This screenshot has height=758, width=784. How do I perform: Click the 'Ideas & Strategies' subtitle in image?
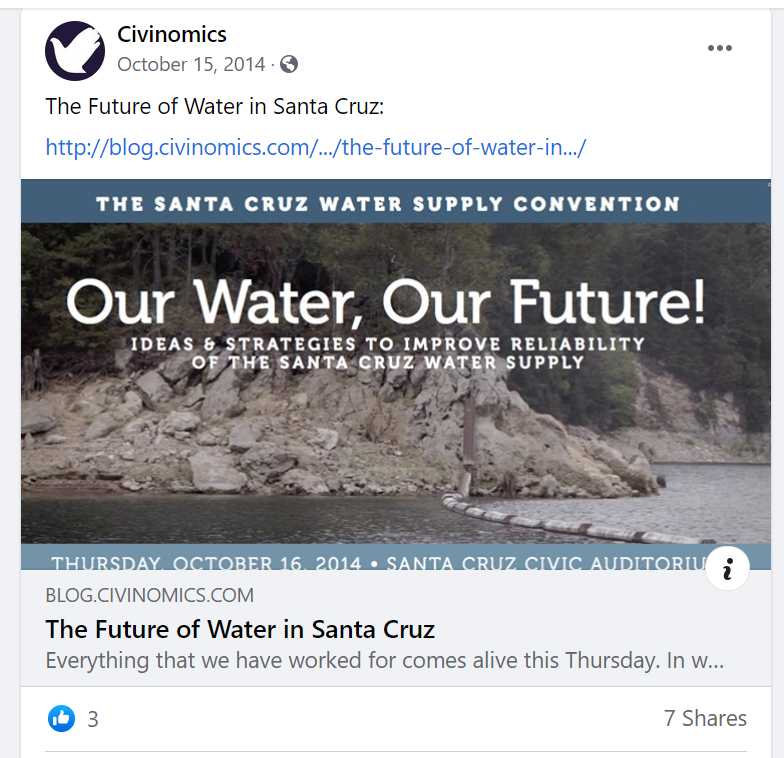click(388, 352)
